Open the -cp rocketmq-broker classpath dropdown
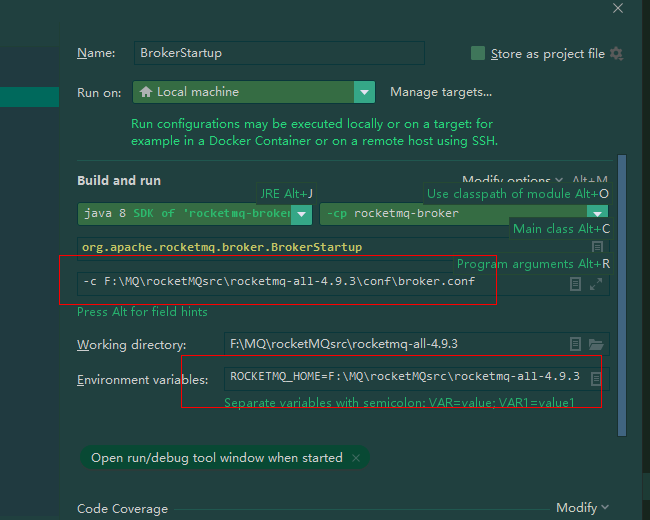 [597, 213]
